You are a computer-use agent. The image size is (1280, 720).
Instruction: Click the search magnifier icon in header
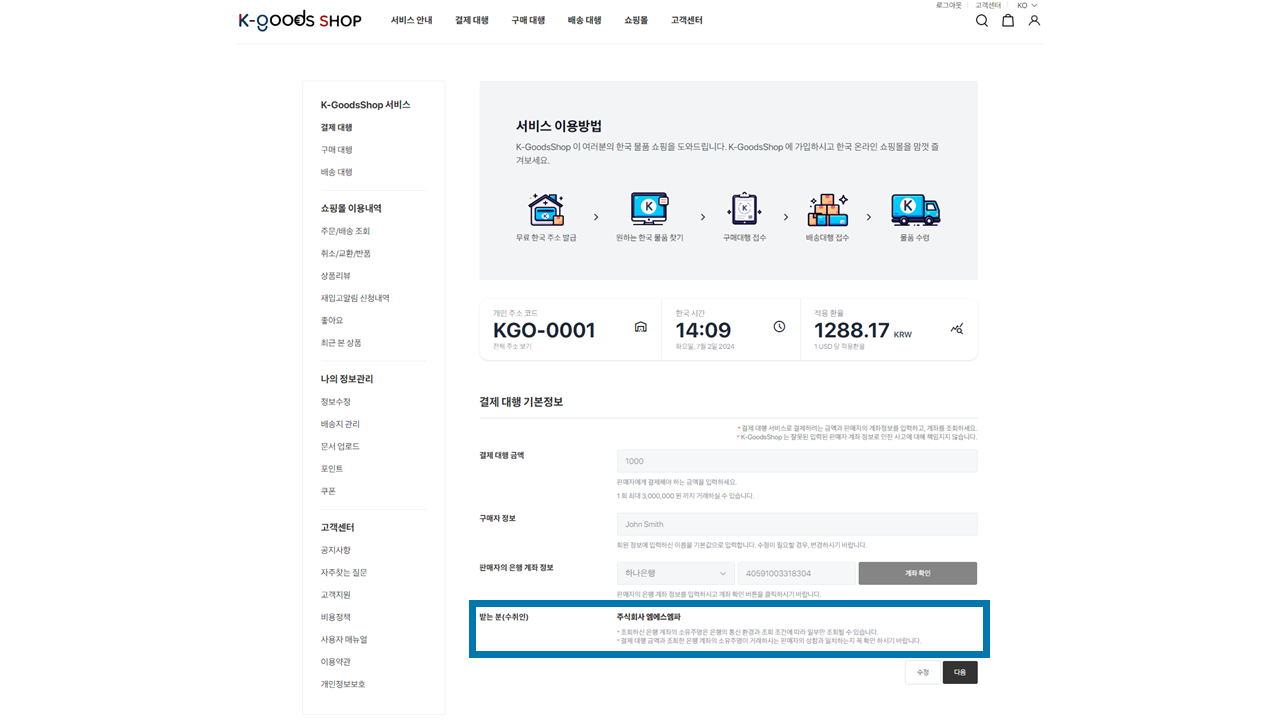(981, 20)
